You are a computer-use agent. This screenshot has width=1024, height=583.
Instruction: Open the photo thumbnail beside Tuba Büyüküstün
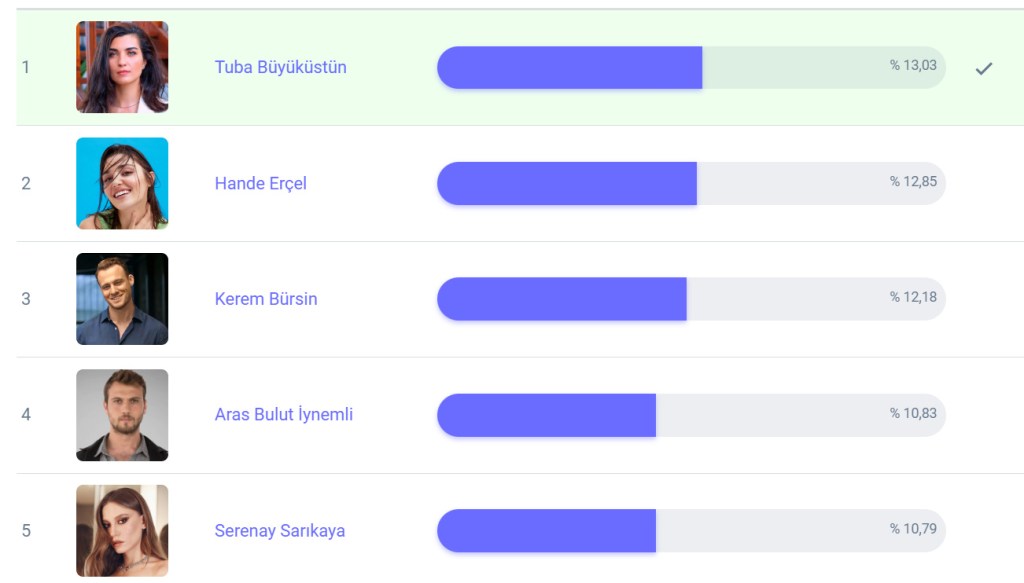(x=122, y=67)
